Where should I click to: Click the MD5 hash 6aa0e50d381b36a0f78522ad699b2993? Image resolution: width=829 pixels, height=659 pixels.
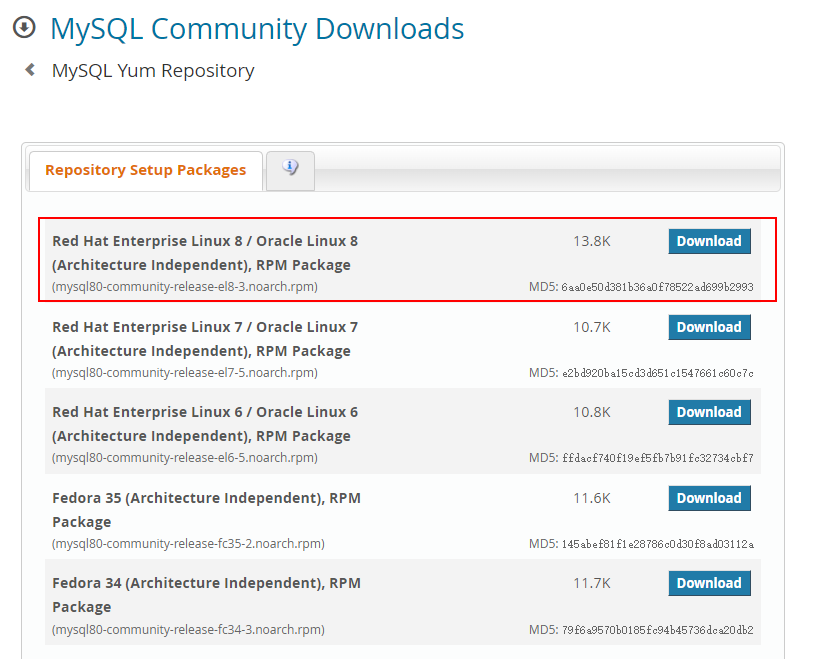coord(657,287)
